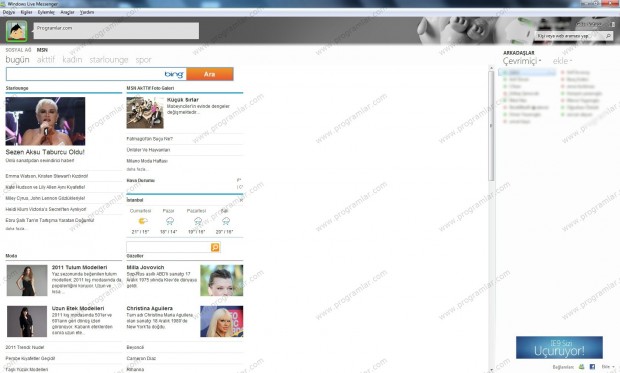Open the Miley Cyrus, John Lennon headline

tap(45, 198)
